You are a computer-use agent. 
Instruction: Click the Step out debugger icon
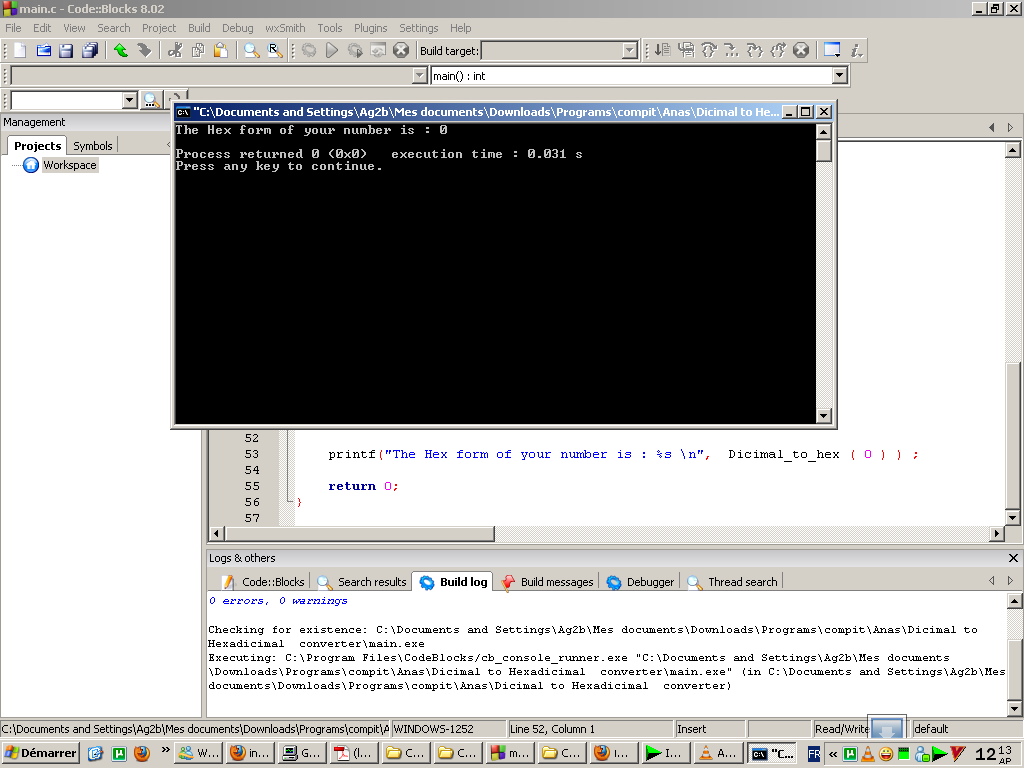coord(754,50)
